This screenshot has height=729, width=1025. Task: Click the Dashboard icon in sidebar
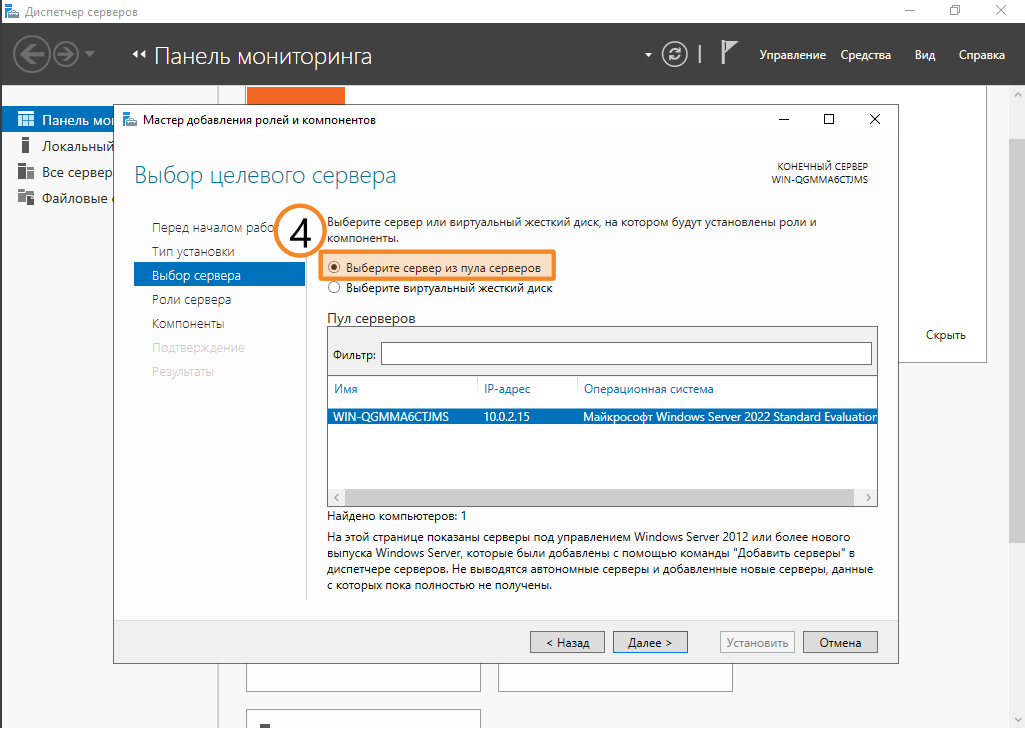[x=26, y=120]
